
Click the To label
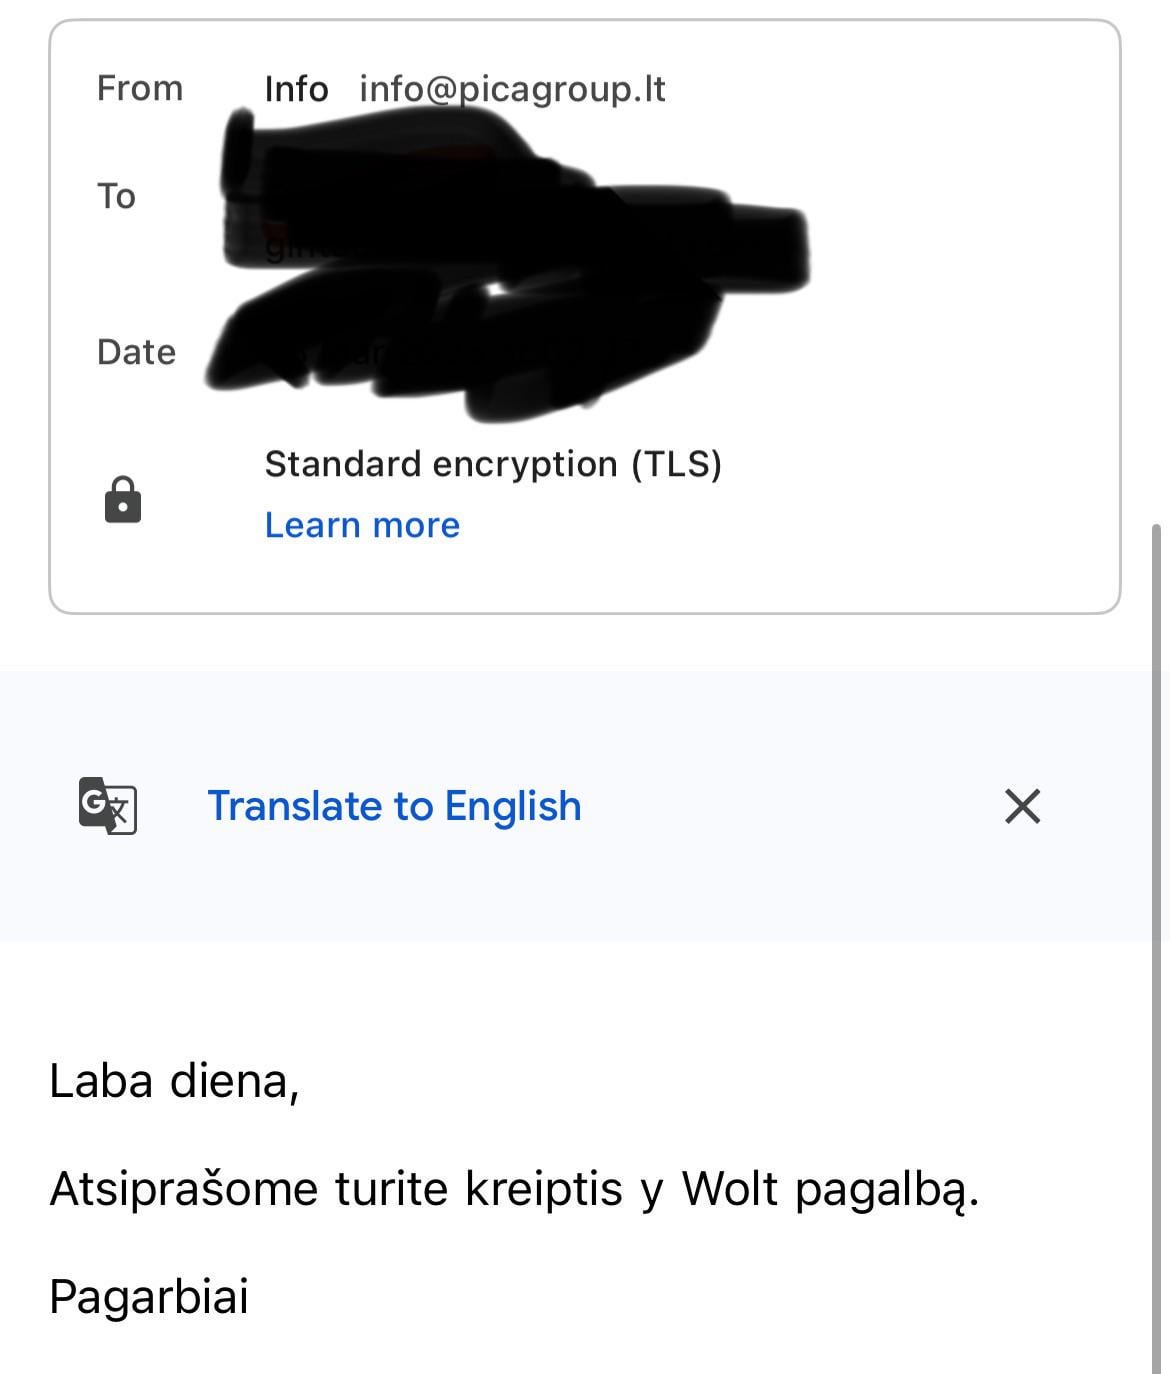coord(116,196)
